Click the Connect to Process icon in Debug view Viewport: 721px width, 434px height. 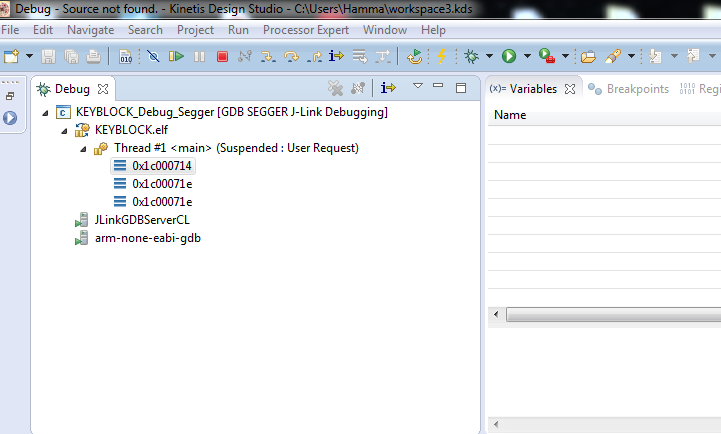(358, 88)
